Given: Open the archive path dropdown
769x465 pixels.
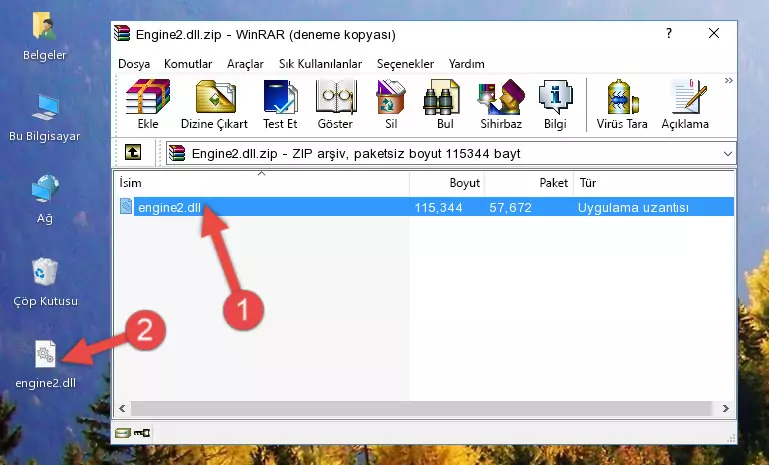Looking at the screenshot, I should pos(728,154).
